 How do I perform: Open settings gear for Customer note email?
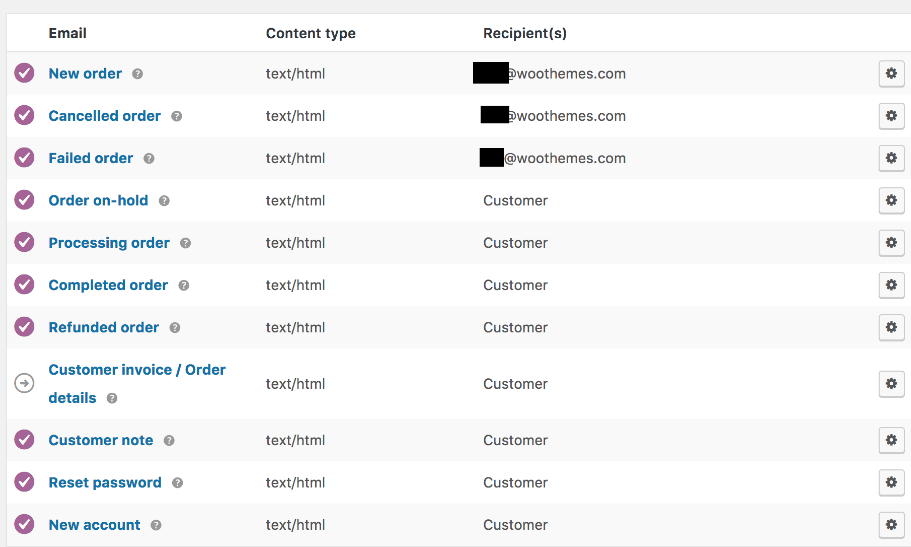point(891,440)
